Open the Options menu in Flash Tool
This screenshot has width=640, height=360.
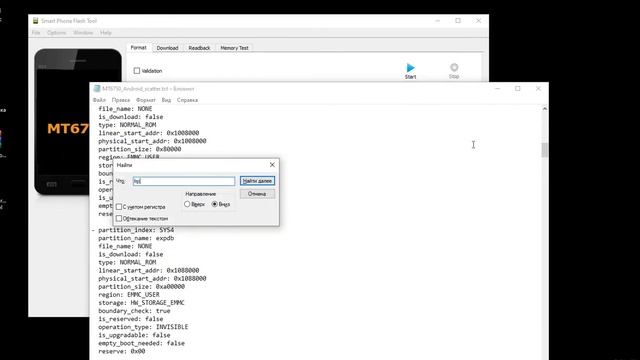coord(56,33)
